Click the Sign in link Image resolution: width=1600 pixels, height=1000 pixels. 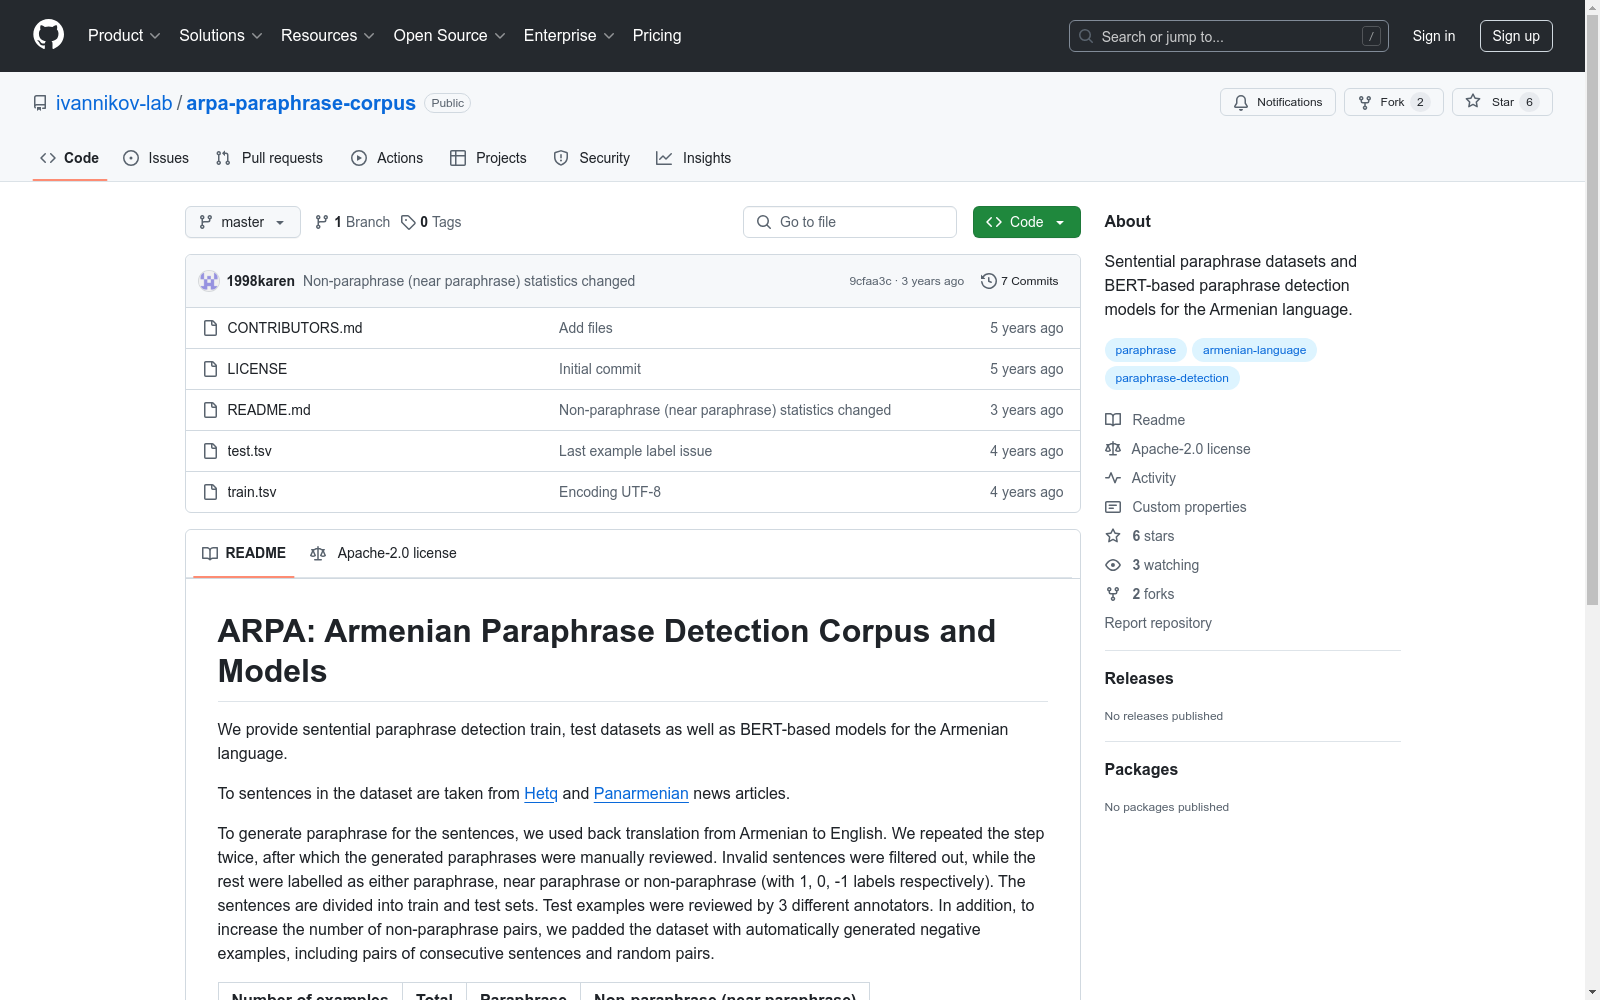coord(1433,36)
